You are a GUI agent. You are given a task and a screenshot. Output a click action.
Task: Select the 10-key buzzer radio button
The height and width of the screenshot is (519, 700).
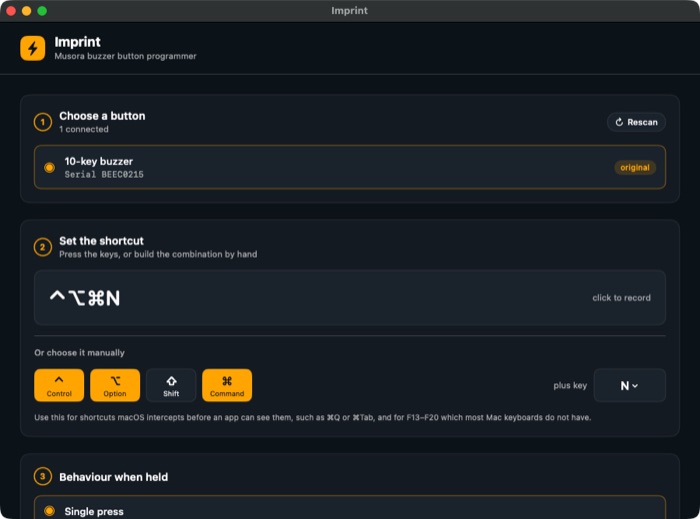click(50, 168)
